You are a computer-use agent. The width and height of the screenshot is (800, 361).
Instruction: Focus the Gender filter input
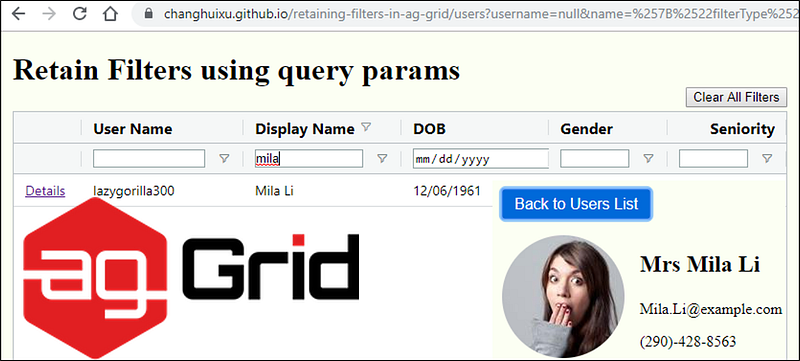[x=594, y=159]
